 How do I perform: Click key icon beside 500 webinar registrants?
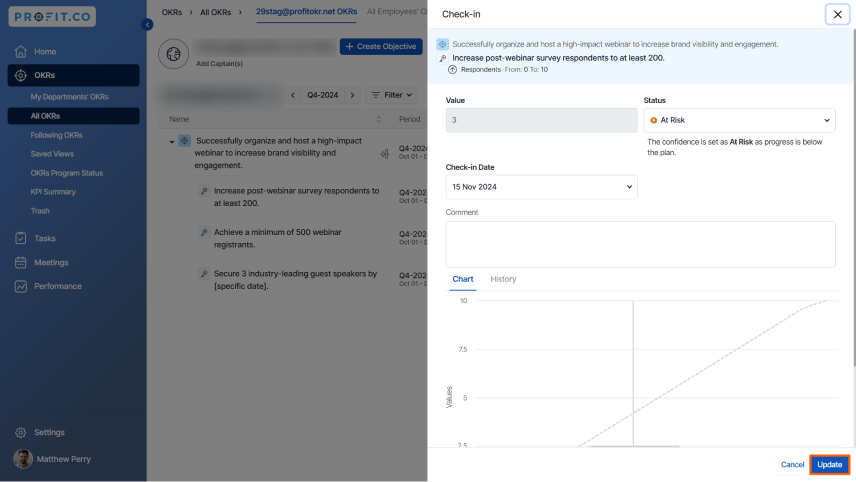point(204,232)
